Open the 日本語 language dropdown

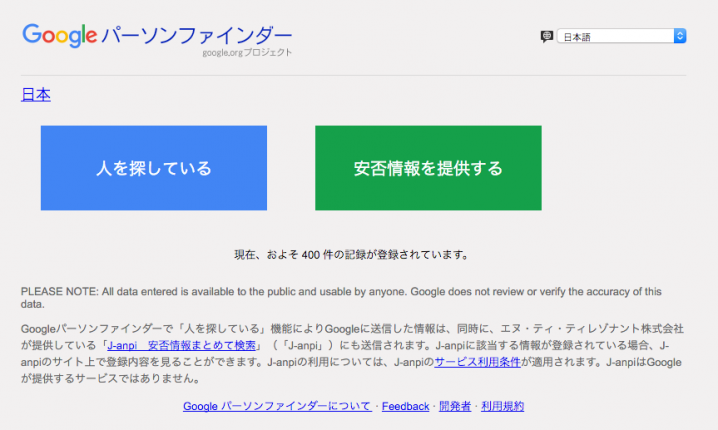(621, 36)
